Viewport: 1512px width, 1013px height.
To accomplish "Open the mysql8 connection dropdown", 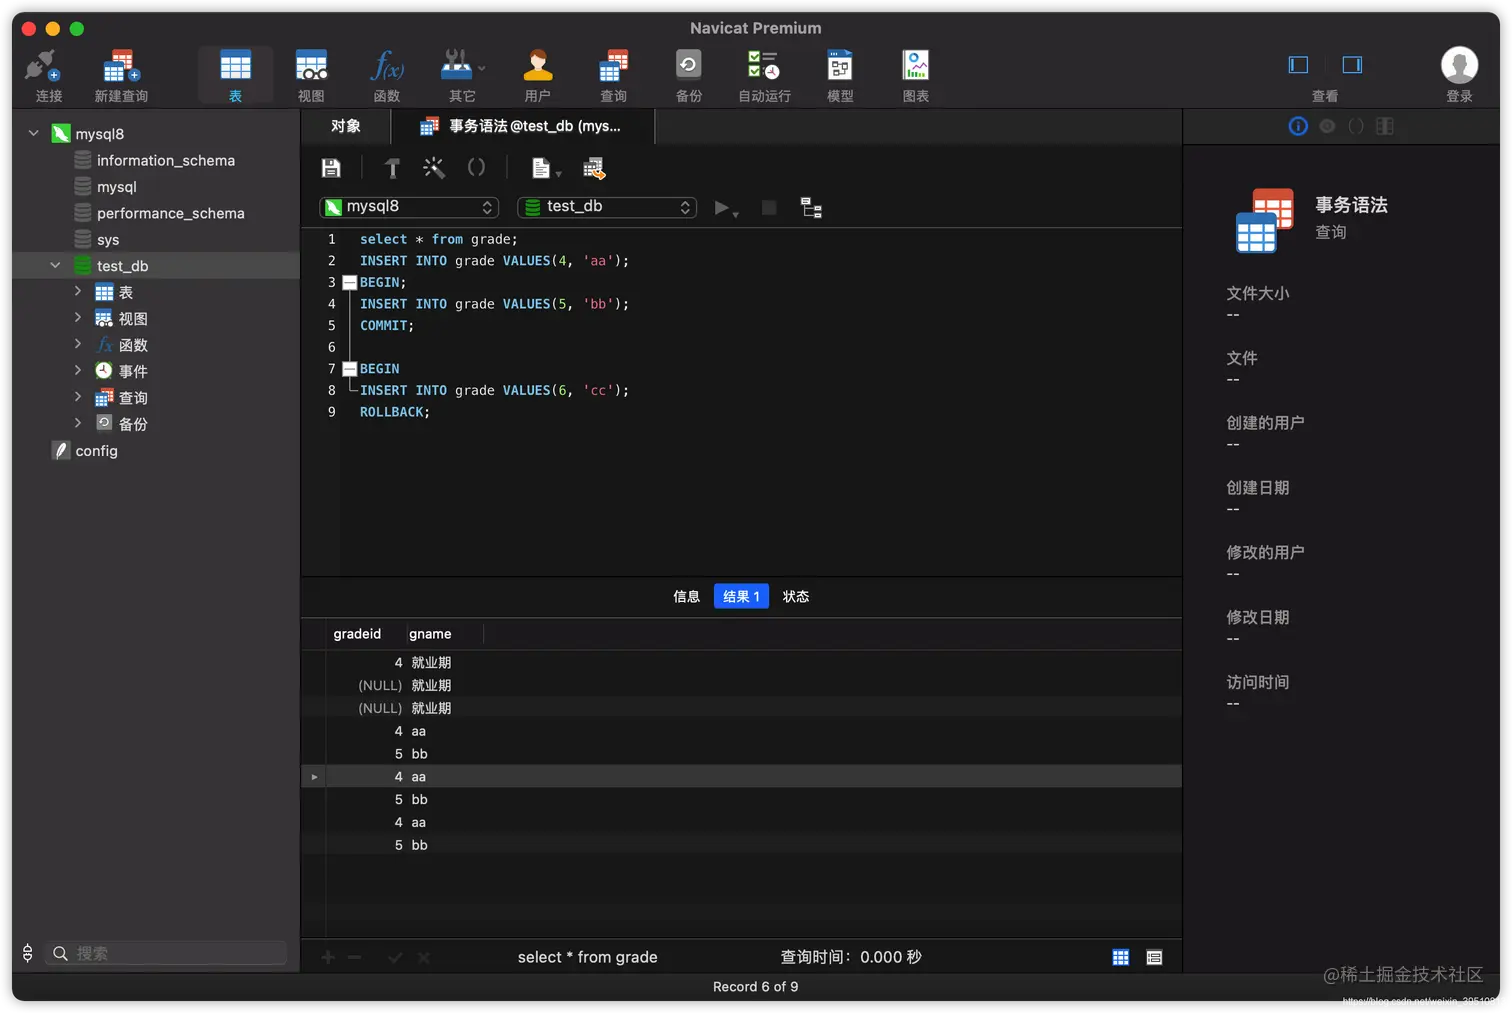I will tap(409, 207).
